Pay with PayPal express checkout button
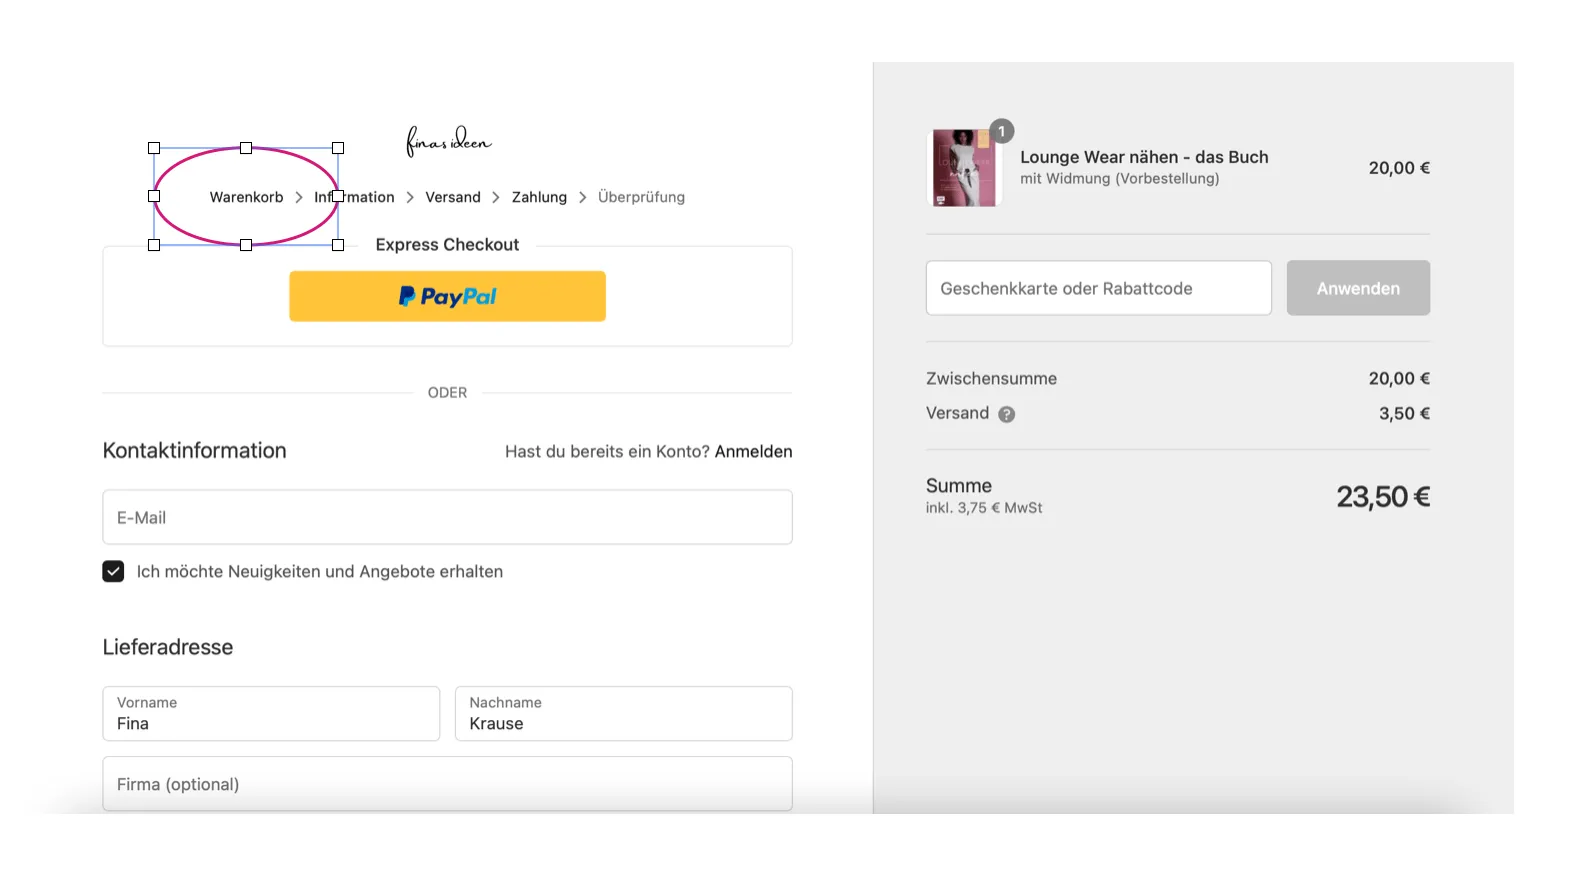This screenshot has height=882, width=1594. pos(447,296)
